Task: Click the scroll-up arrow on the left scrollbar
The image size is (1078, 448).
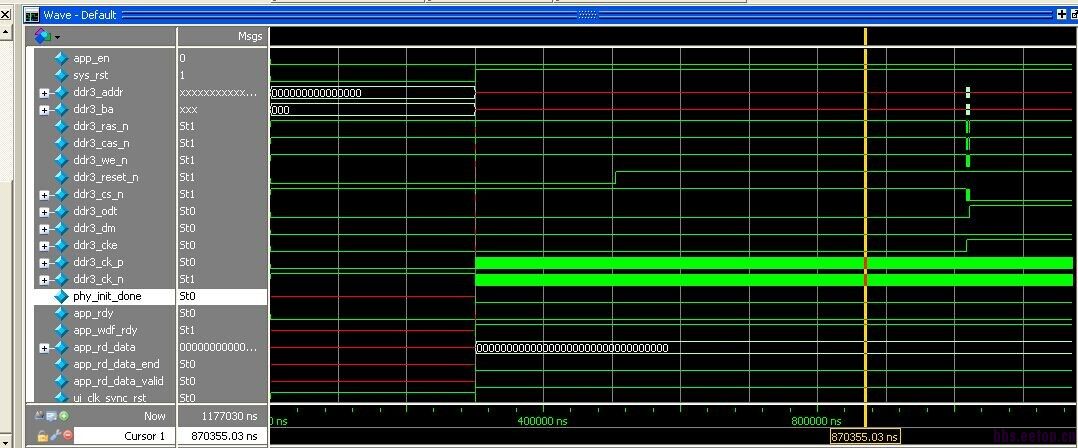Action: pos(6,32)
